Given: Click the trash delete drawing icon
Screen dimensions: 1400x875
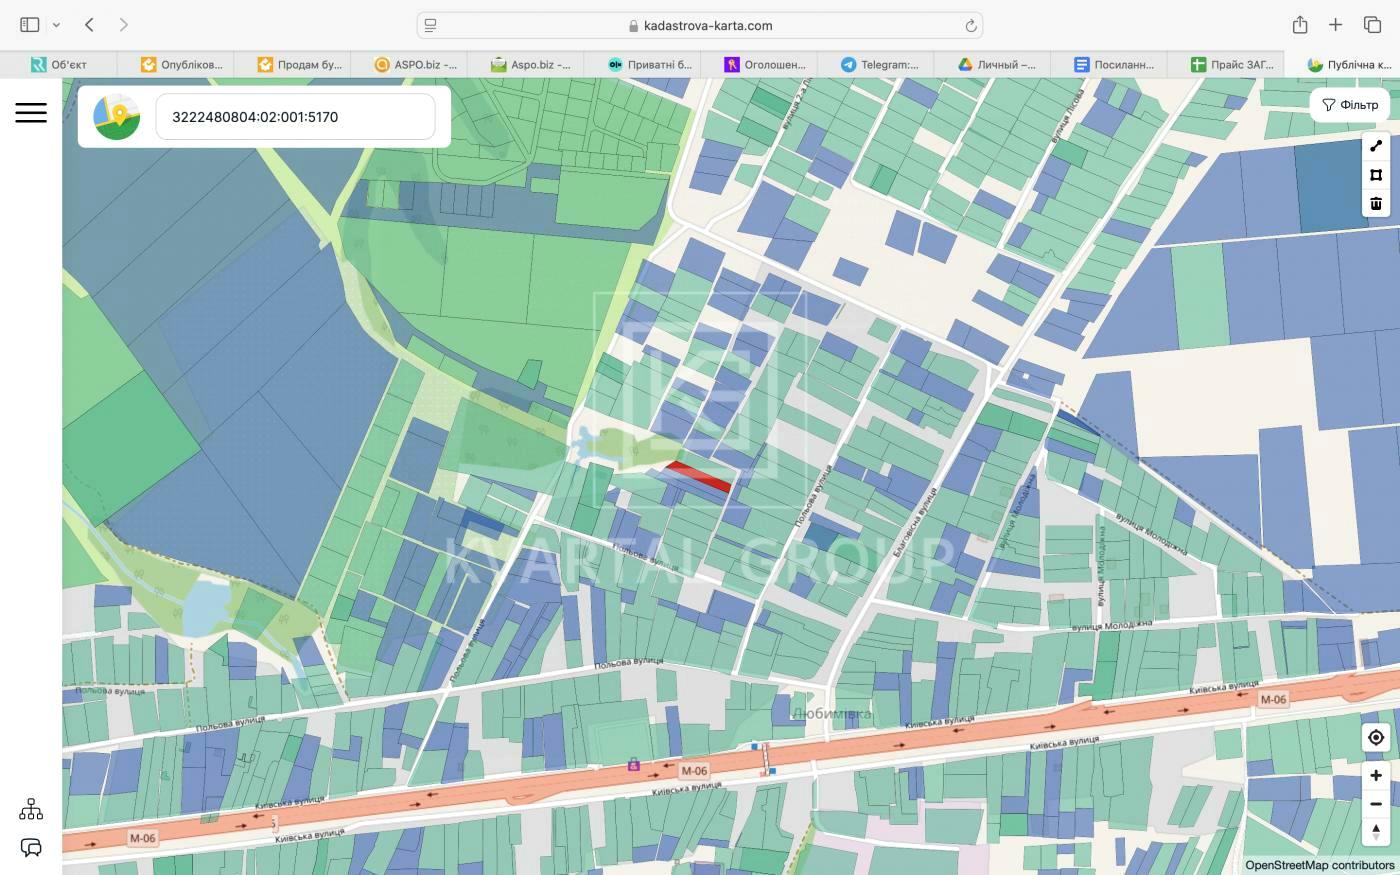Looking at the screenshot, I should (x=1376, y=204).
